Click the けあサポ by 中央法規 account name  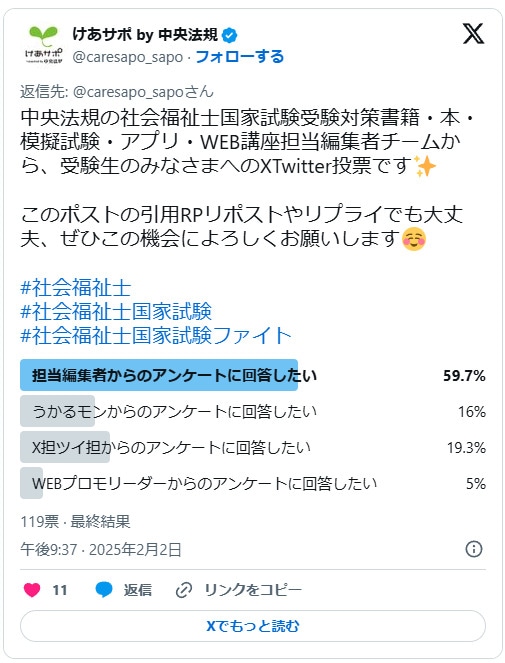click(145, 35)
